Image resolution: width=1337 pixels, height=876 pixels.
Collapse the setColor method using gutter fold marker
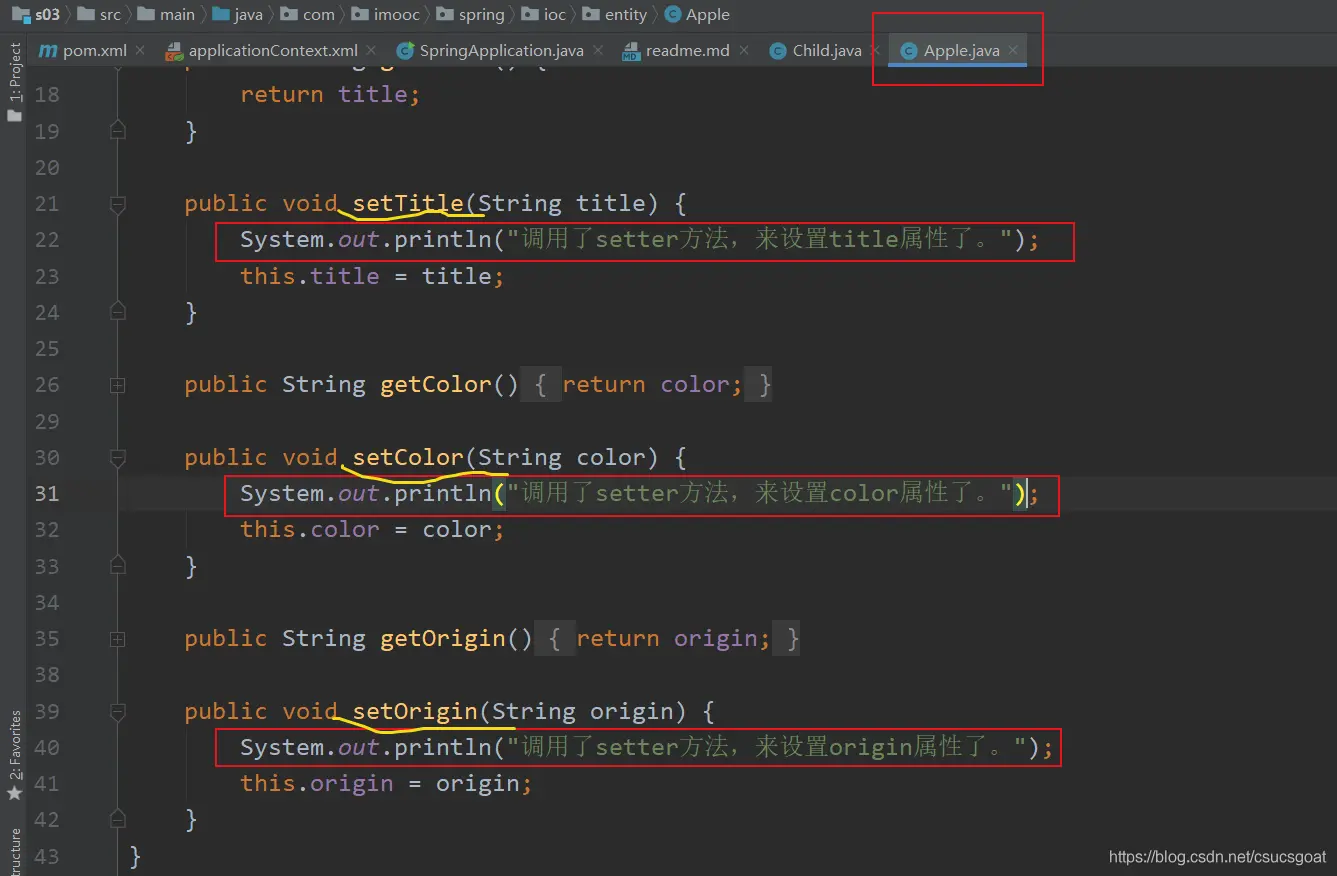(118, 458)
